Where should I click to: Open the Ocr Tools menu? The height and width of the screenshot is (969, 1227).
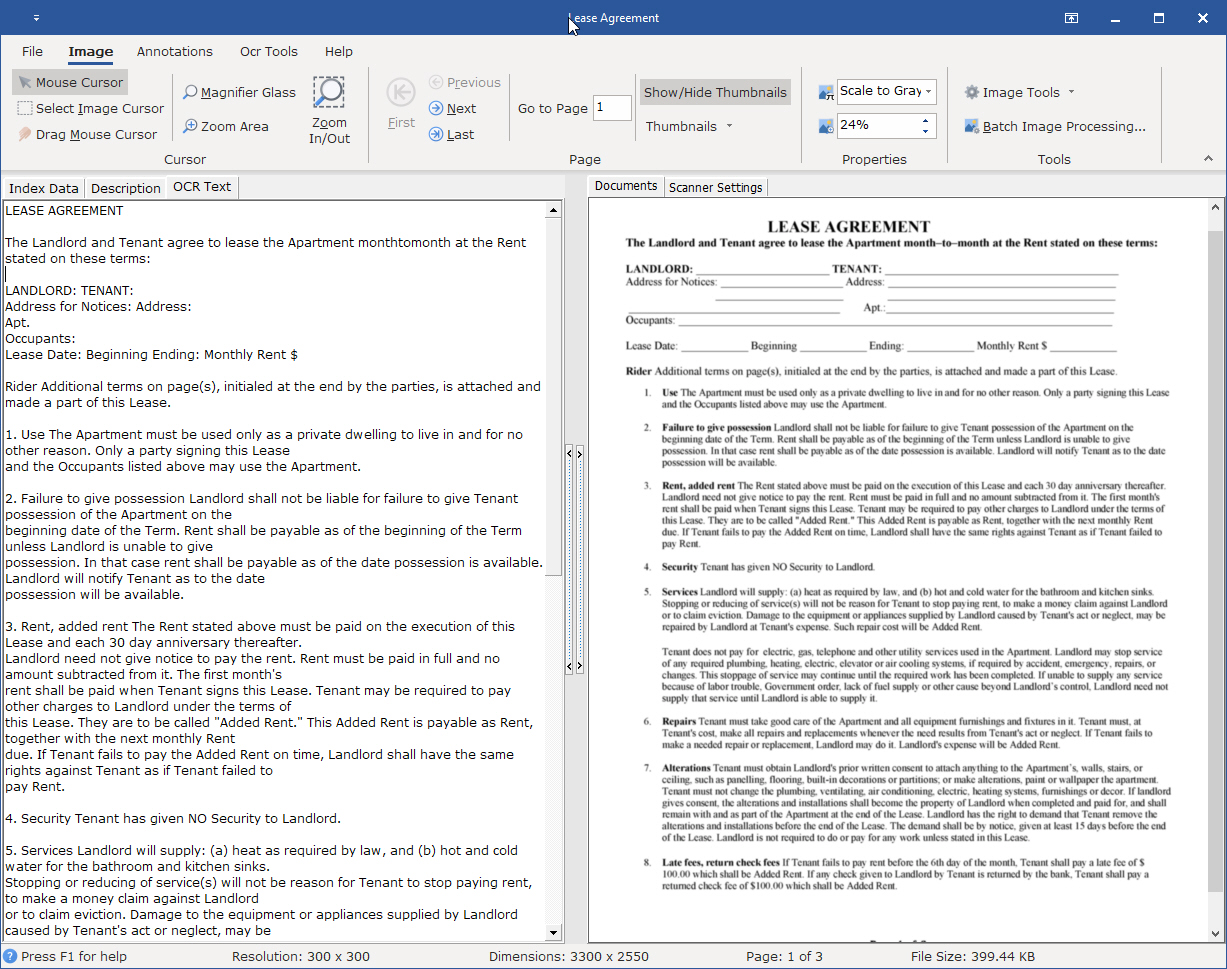tap(268, 52)
